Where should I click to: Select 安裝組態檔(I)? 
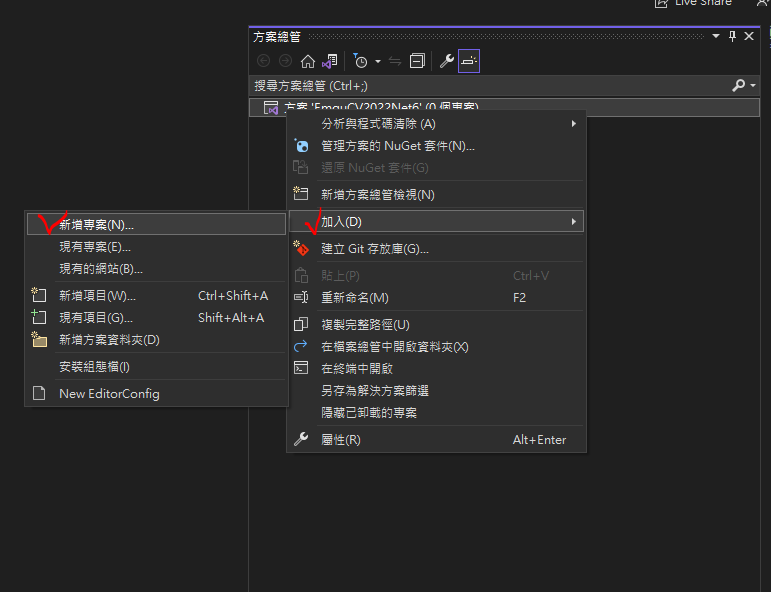click(156, 367)
